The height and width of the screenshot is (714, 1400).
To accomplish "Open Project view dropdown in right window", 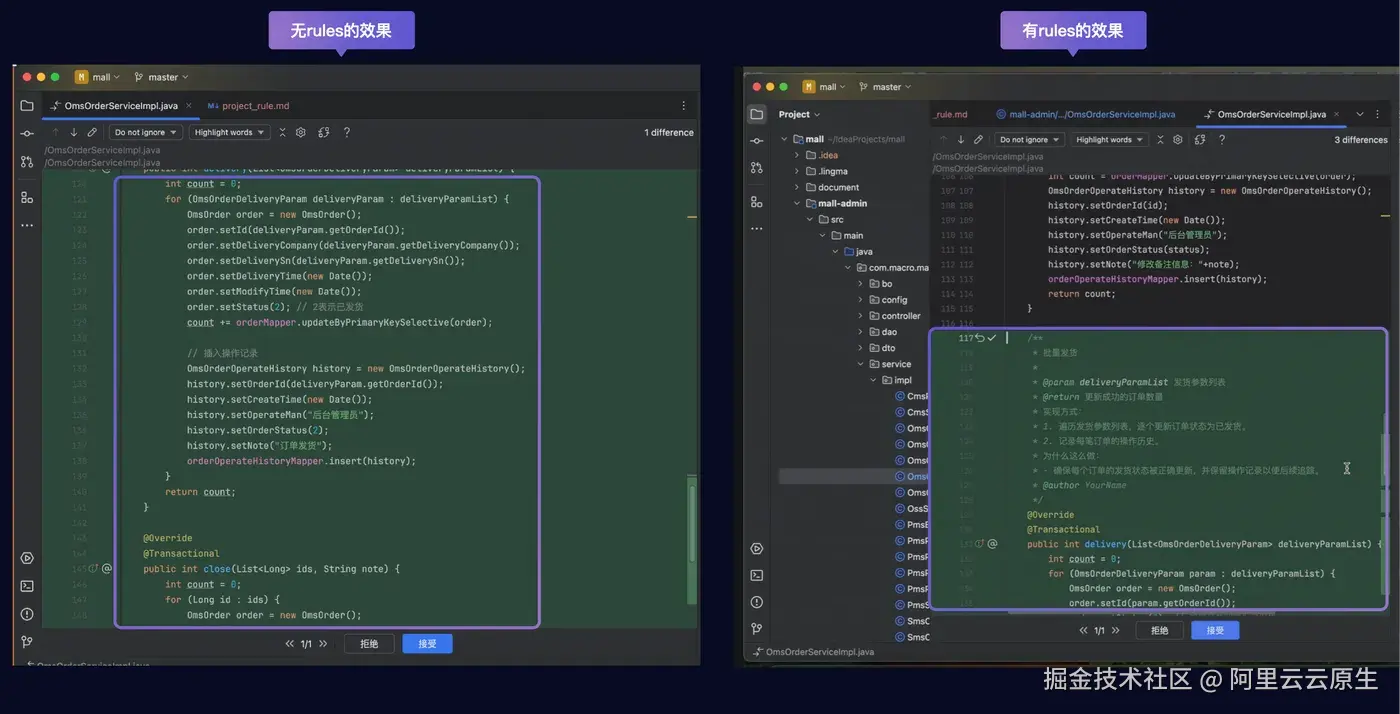I will (x=800, y=114).
